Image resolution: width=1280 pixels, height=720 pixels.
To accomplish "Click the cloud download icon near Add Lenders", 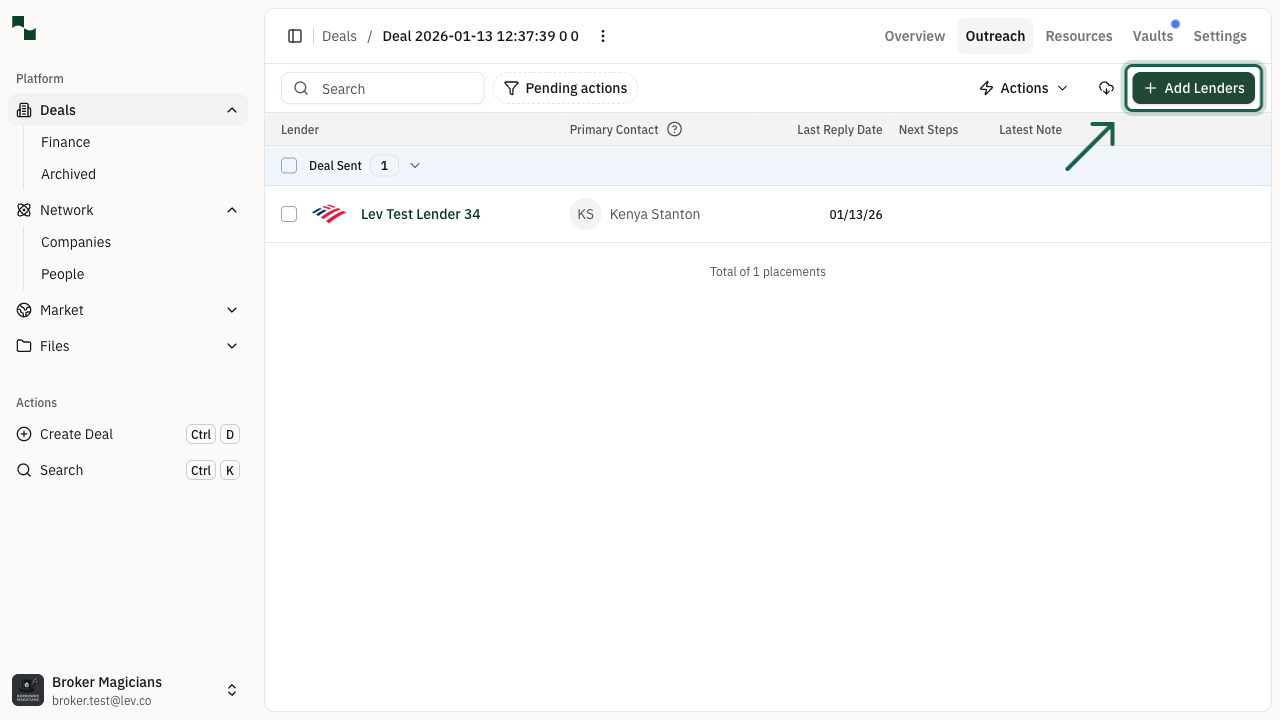I will tap(1106, 88).
